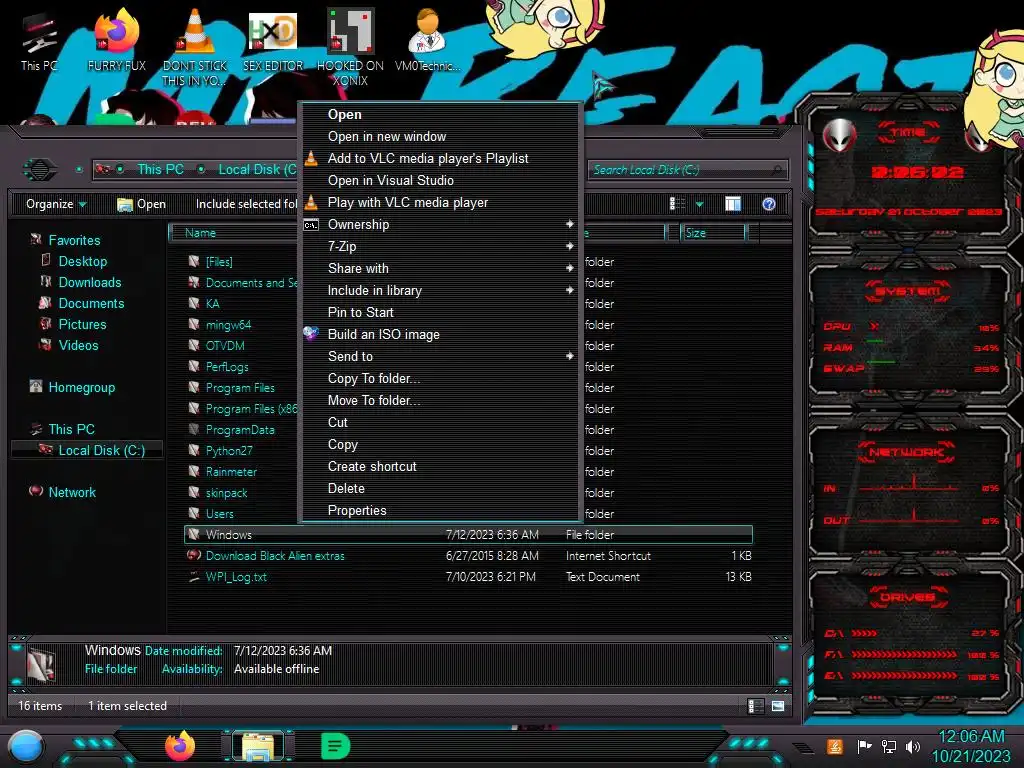Expand the Ownership submenu
The height and width of the screenshot is (768, 1024).
tap(440, 225)
